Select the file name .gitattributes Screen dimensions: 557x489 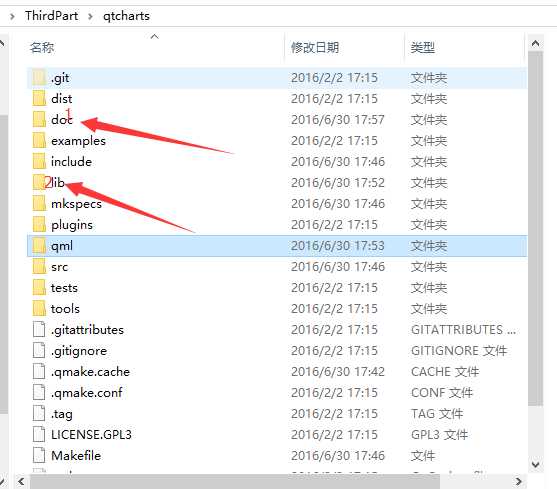pyautogui.click(x=87, y=330)
